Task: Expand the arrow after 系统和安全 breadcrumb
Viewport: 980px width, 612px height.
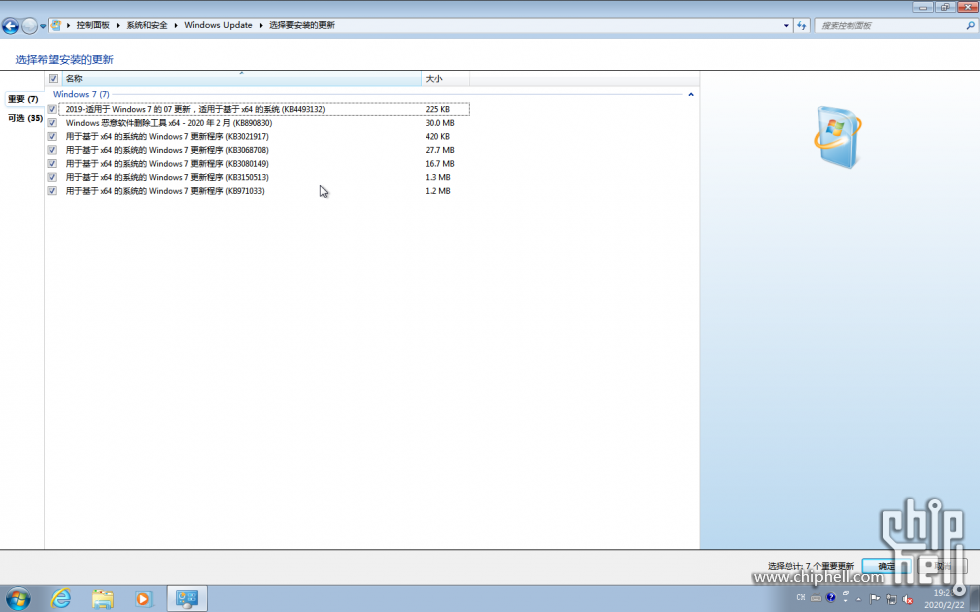Action: (x=176, y=25)
